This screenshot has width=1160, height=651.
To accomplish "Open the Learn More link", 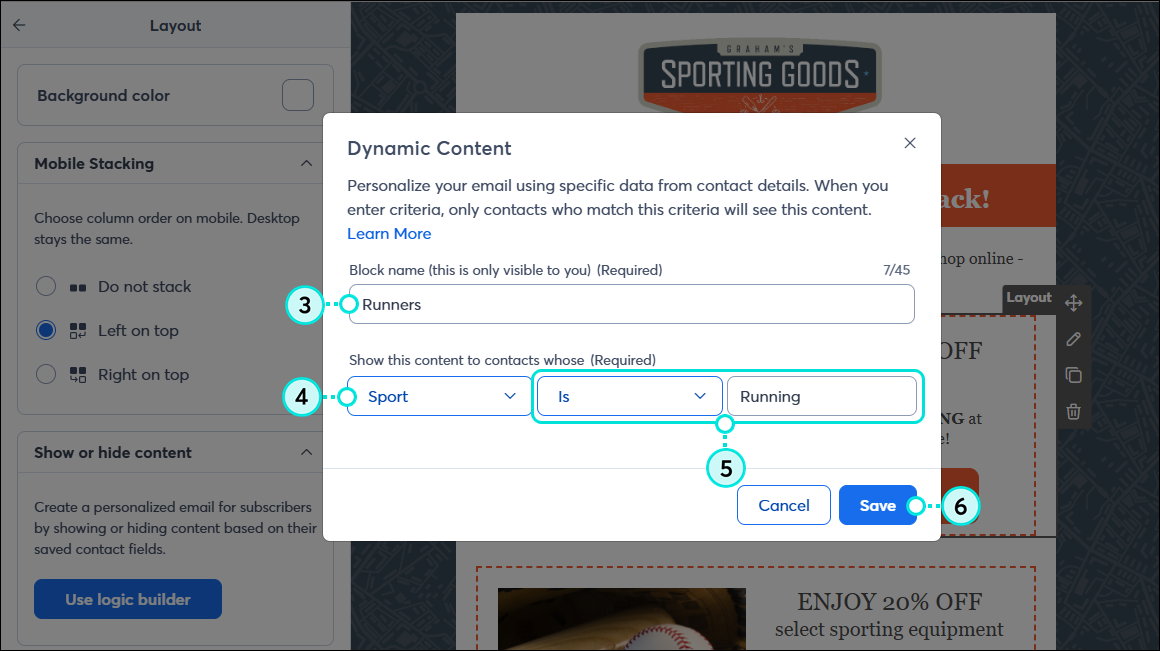I will click(389, 233).
